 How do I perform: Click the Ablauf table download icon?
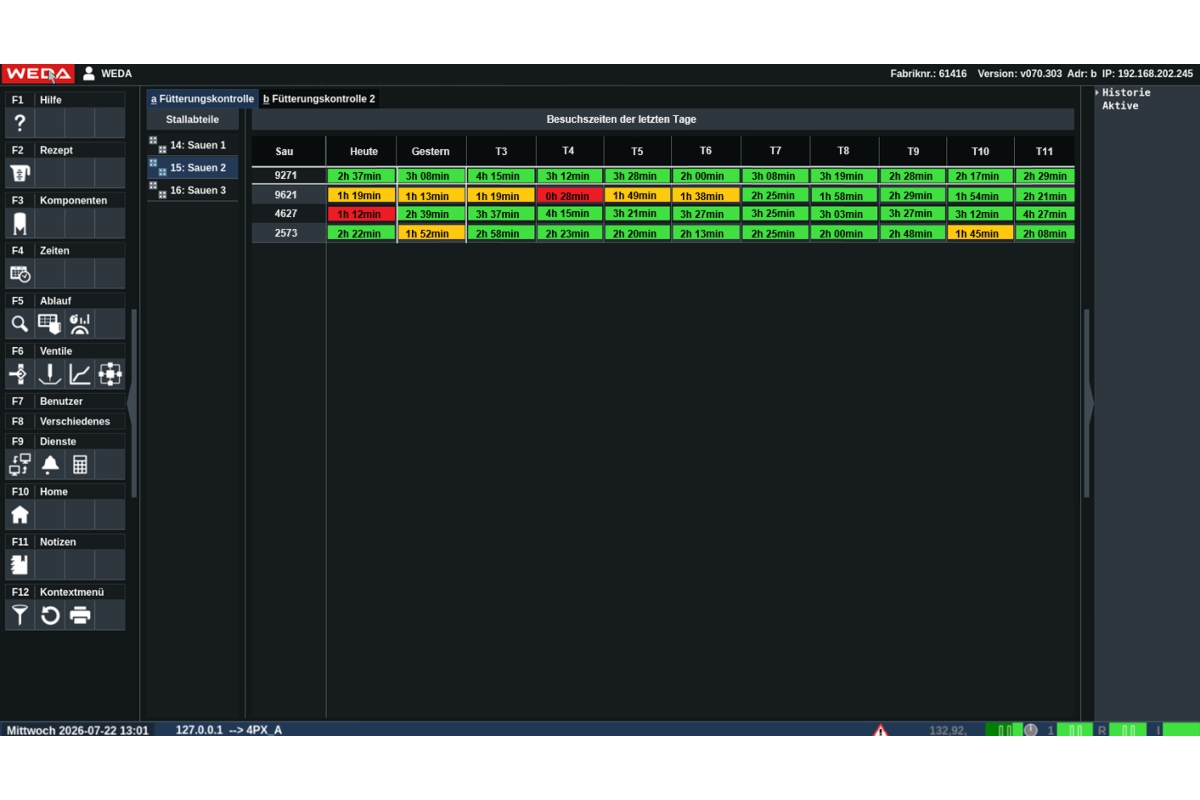pos(49,324)
